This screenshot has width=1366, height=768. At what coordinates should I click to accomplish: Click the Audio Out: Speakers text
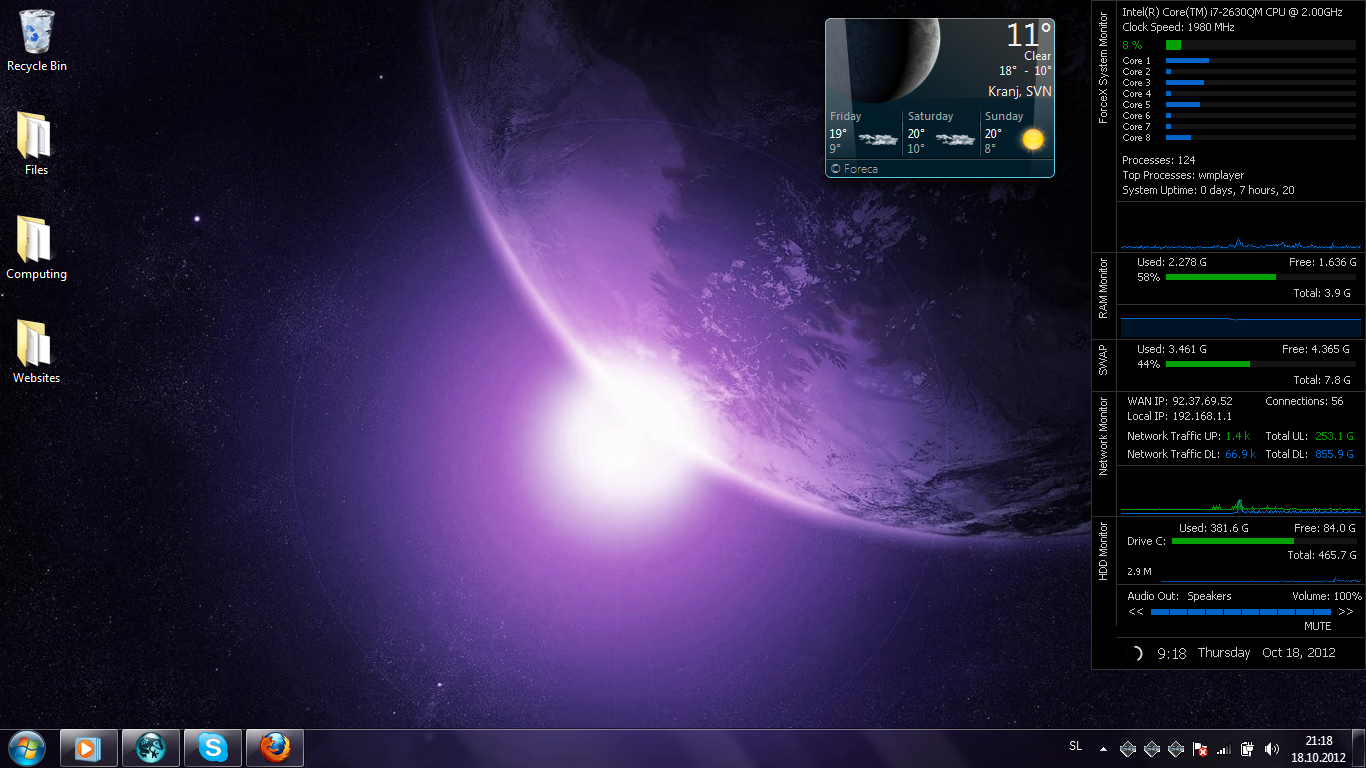click(x=1179, y=596)
